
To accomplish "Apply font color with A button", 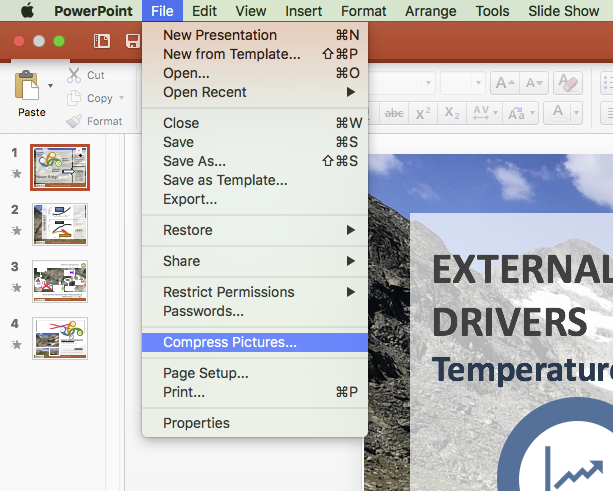I will click(x=558, y=113).
